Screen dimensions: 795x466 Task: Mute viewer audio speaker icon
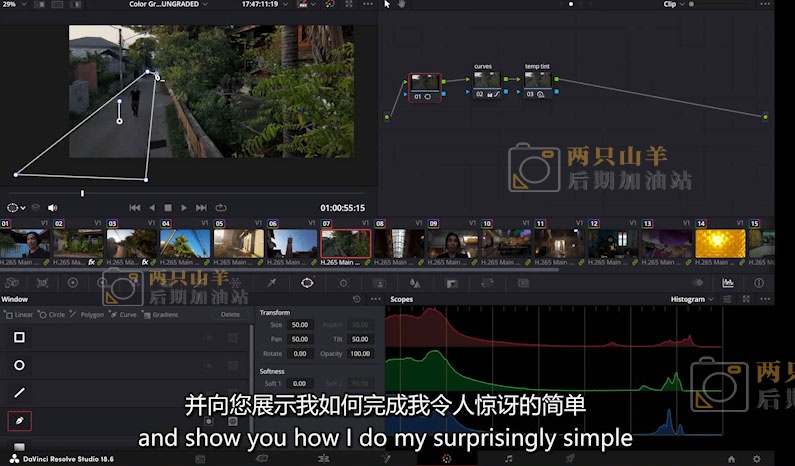pos(53,208)
